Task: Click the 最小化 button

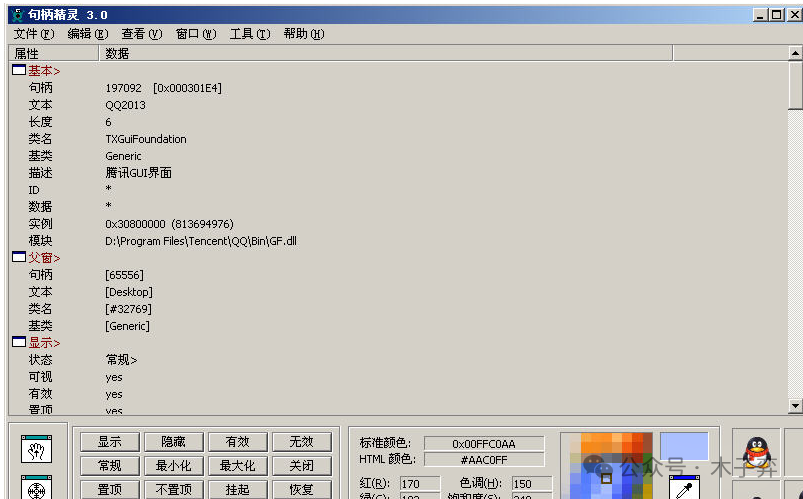Action: pyautogui.click(x=174, y=466)
